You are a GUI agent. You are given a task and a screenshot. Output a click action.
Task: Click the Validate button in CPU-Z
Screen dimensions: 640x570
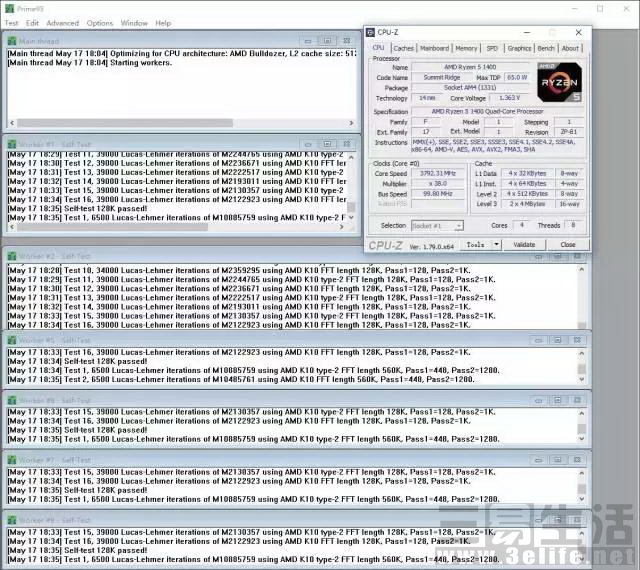click(x=524, y=245)
